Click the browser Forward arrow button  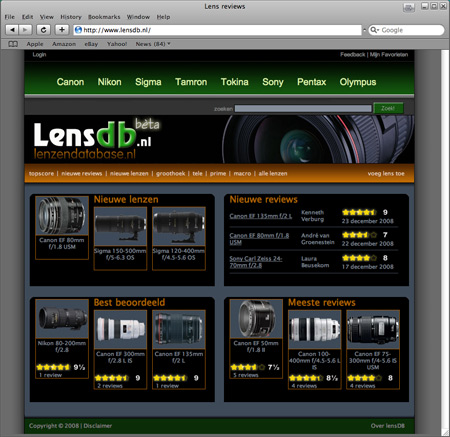[25, 30]
